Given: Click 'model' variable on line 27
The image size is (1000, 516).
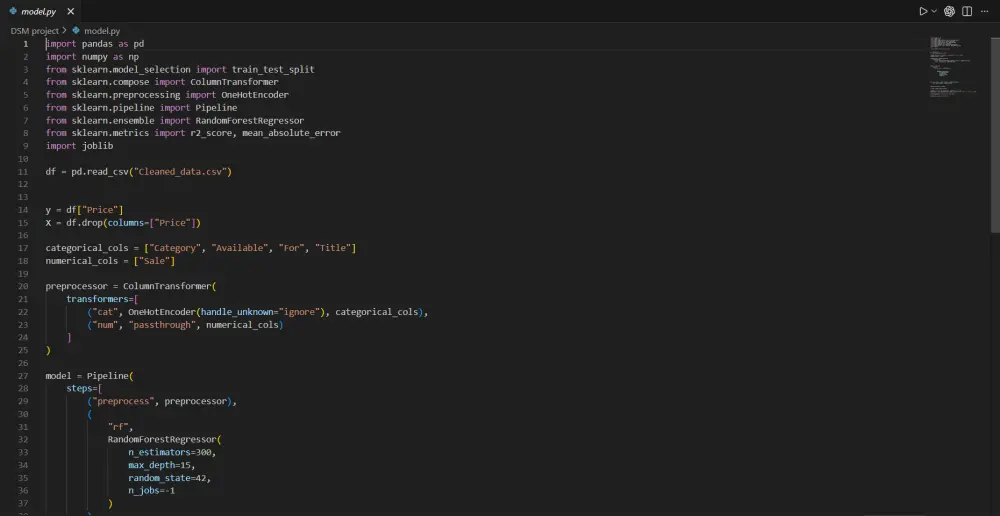Looking at the screenshot, I should 58,376.
